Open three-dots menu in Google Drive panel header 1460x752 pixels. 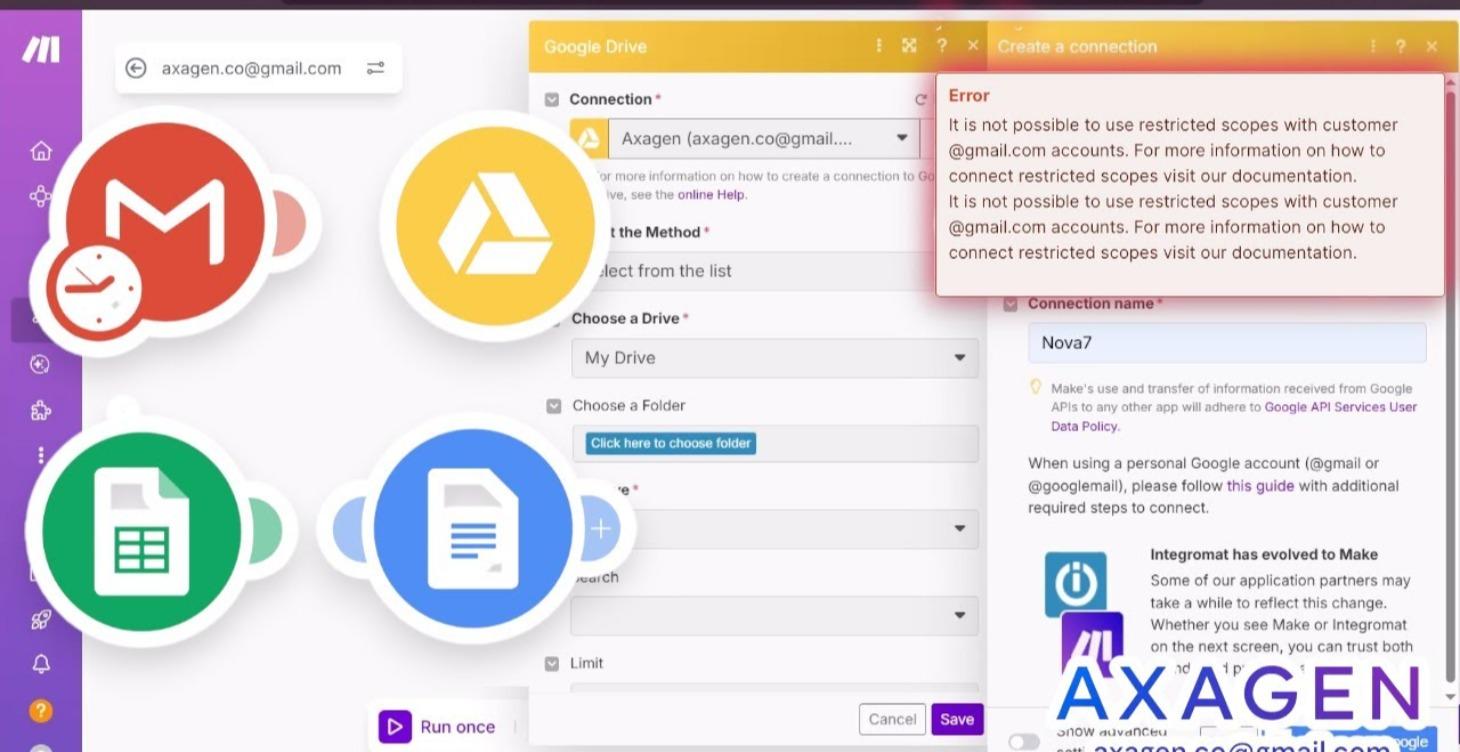(879, 46)
